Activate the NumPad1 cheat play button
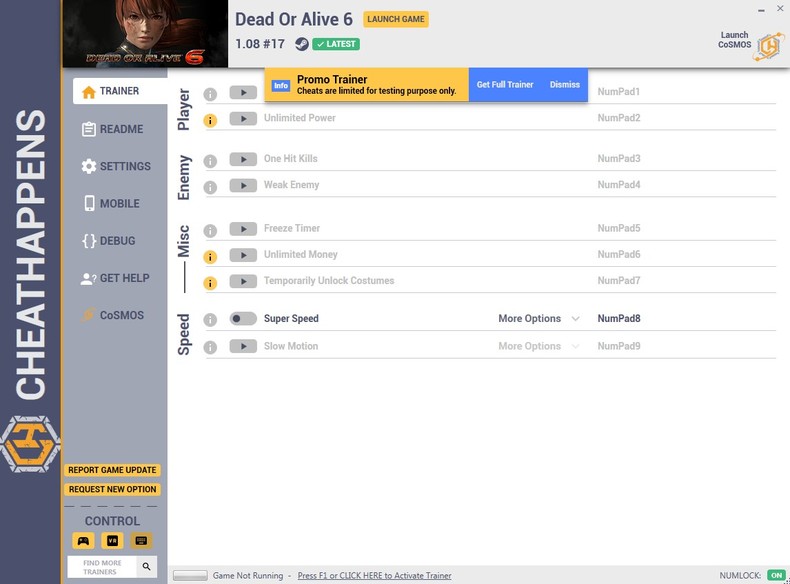This screenshot has width=790, height=584. click(x=243, y=92)
